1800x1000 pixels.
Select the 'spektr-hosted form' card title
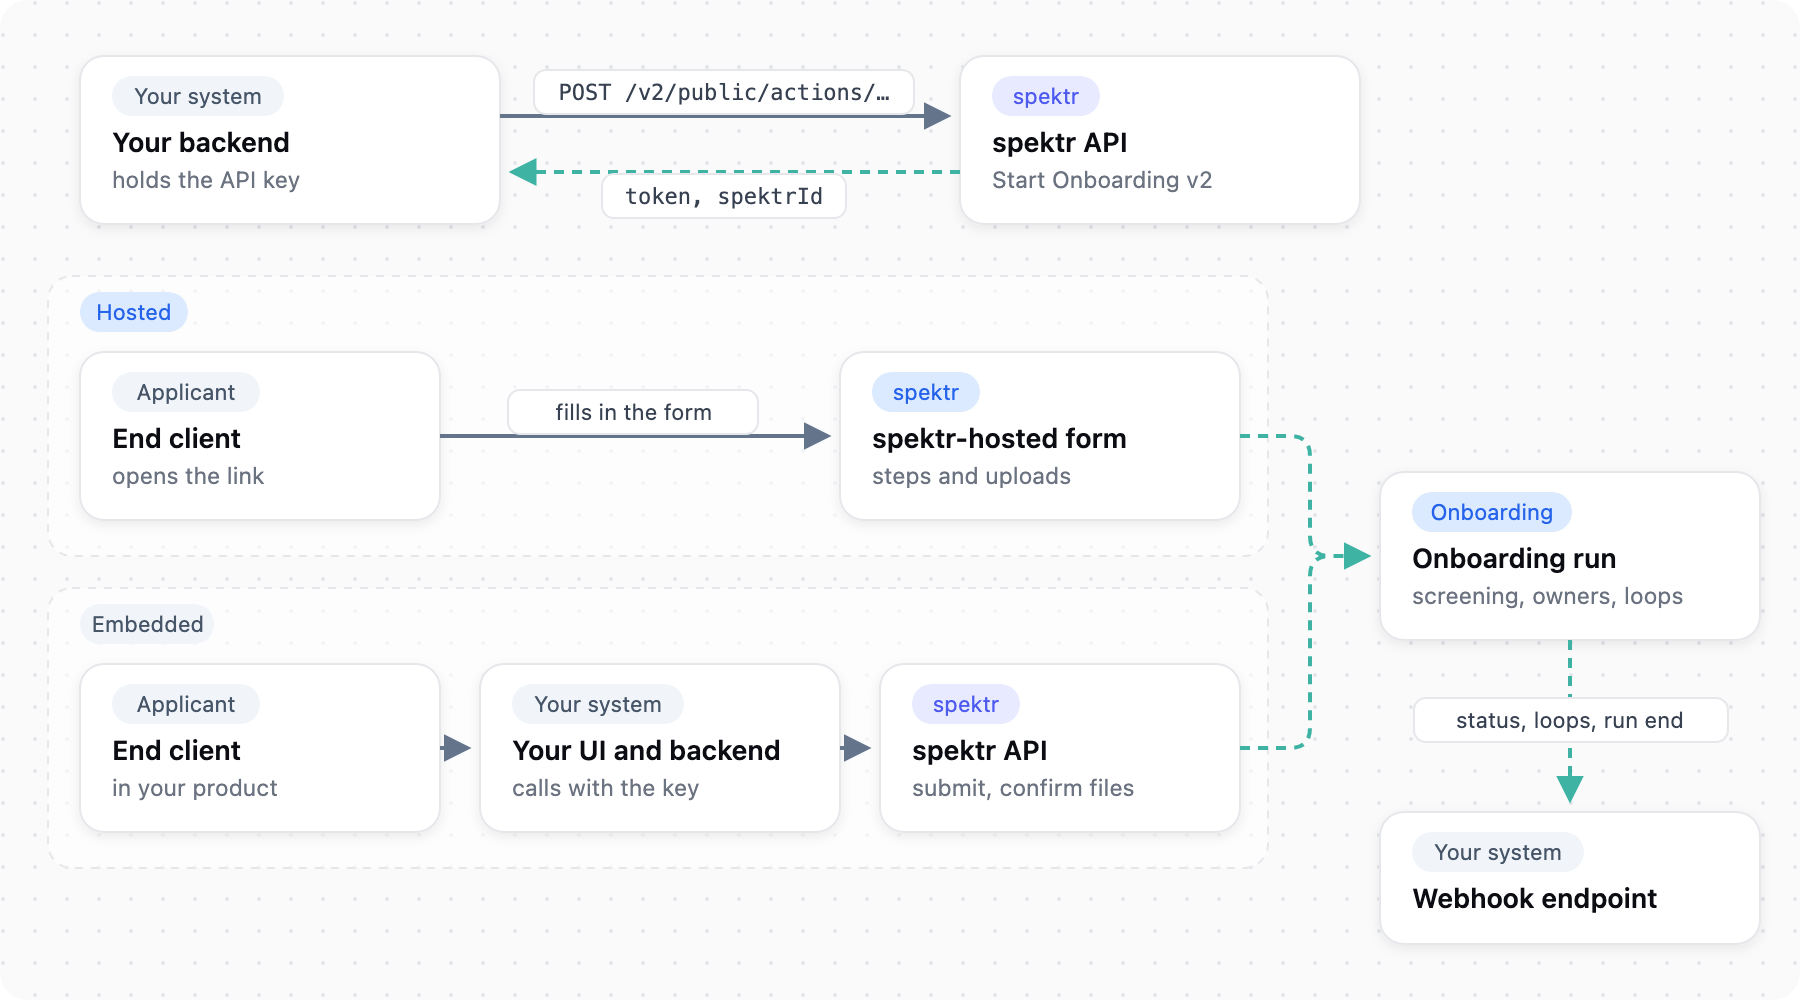999,438
